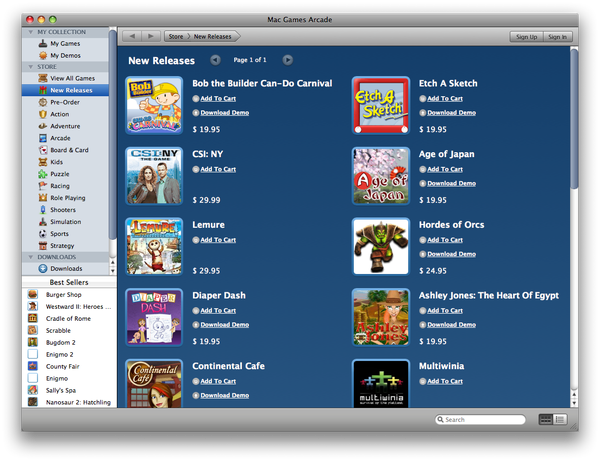The height and width of the screenshot is (461, 600).
Task: Click the sidebar vertical scrollbar
Action: click(112, 135)
